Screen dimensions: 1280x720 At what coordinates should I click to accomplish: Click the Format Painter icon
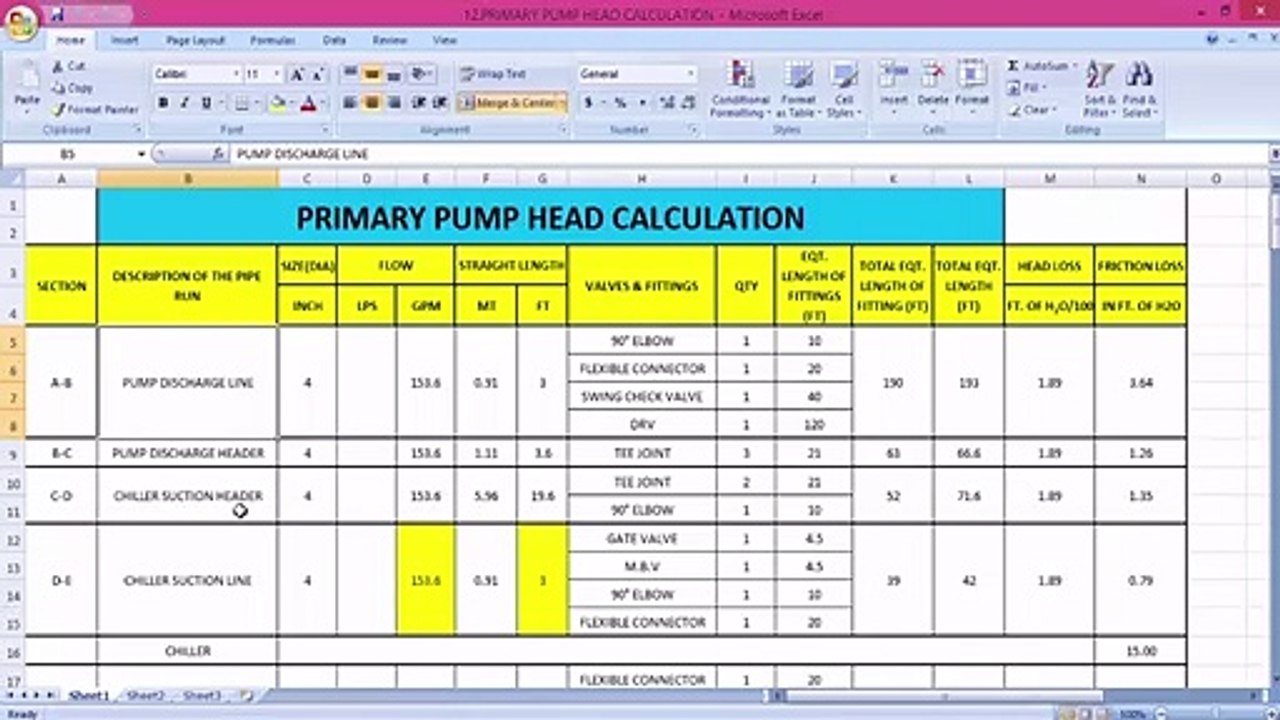[59, 110]
